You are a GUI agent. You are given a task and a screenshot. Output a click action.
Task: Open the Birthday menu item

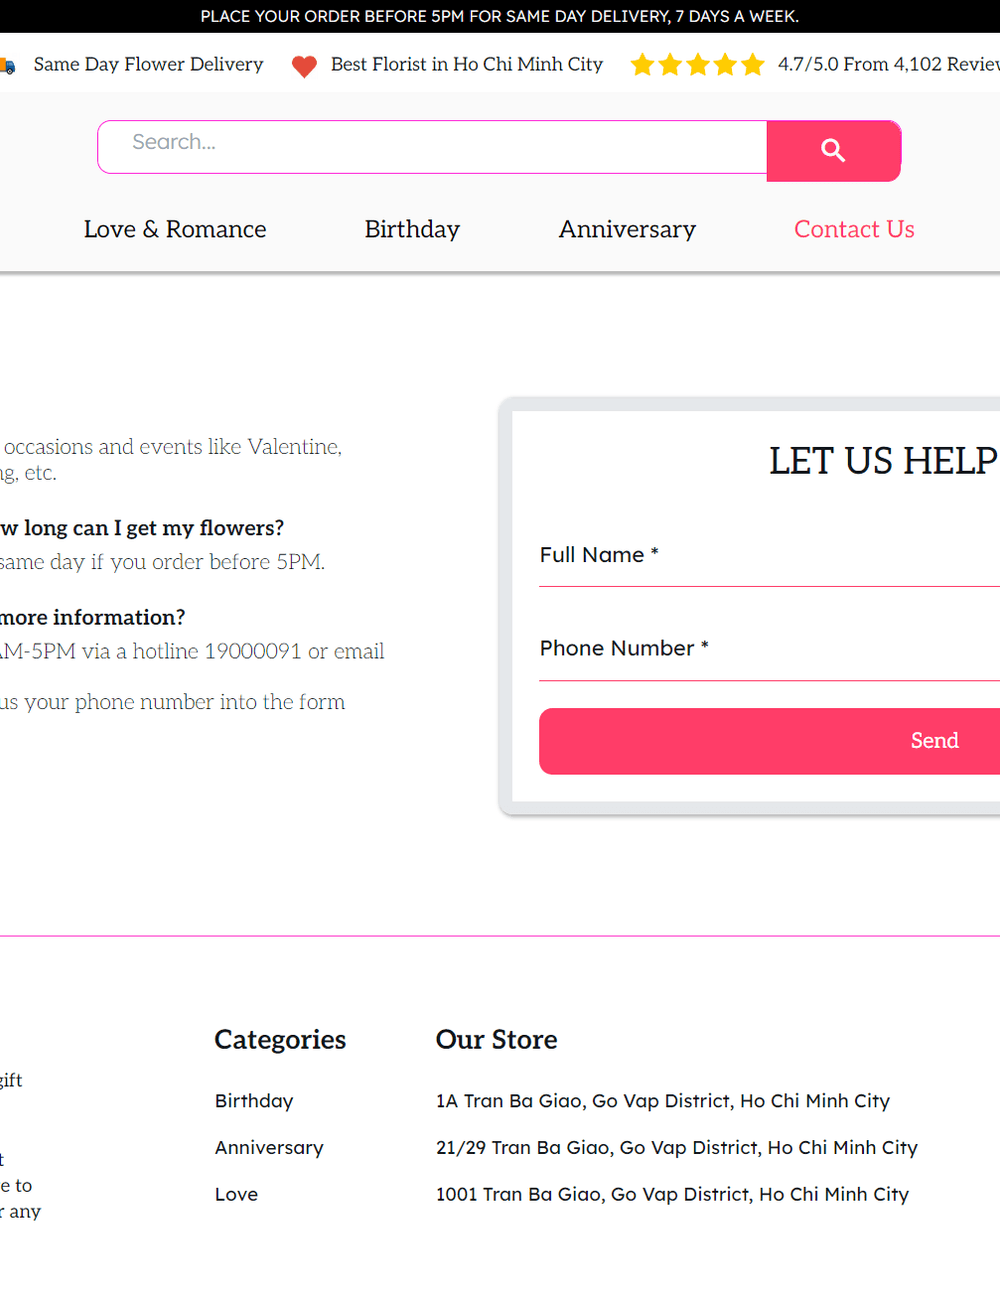[x=412, y=229]
